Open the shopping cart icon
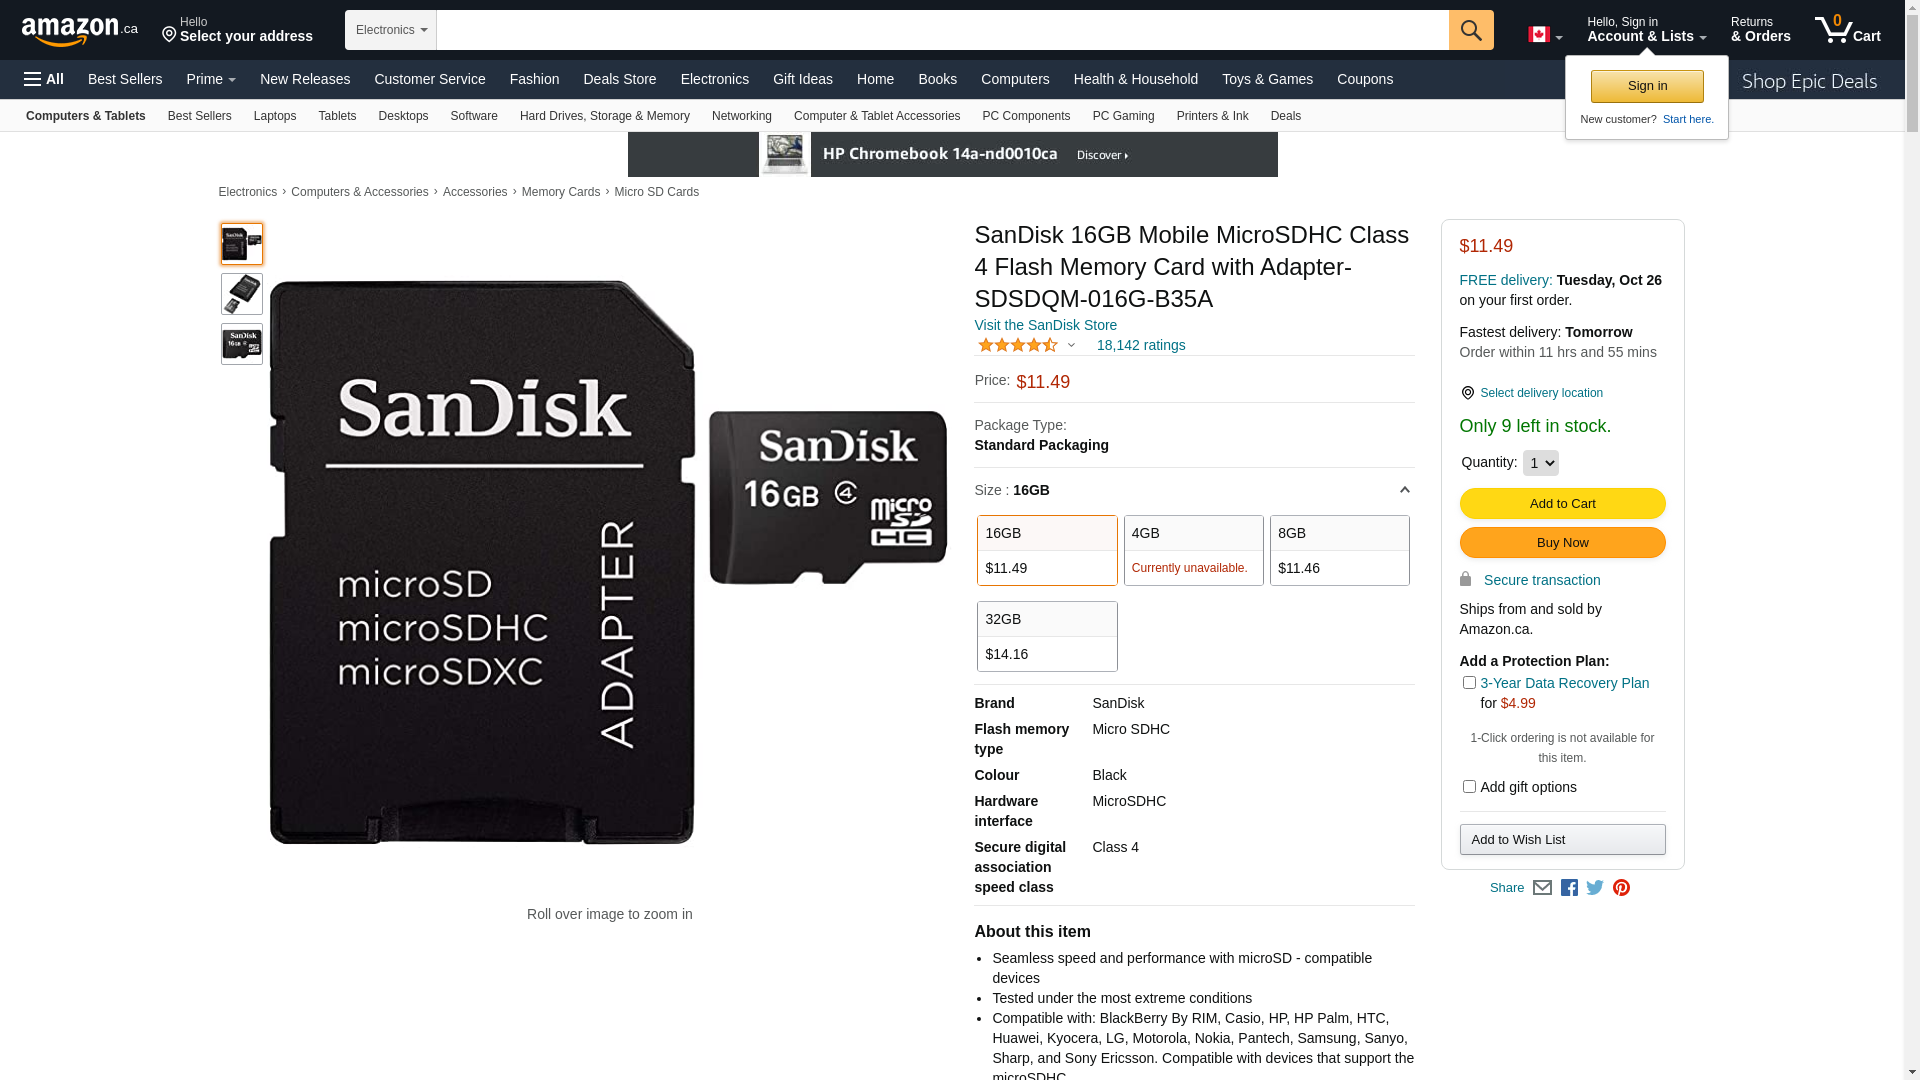This screenshot has width=1920, height=1080. [1847, 29]
